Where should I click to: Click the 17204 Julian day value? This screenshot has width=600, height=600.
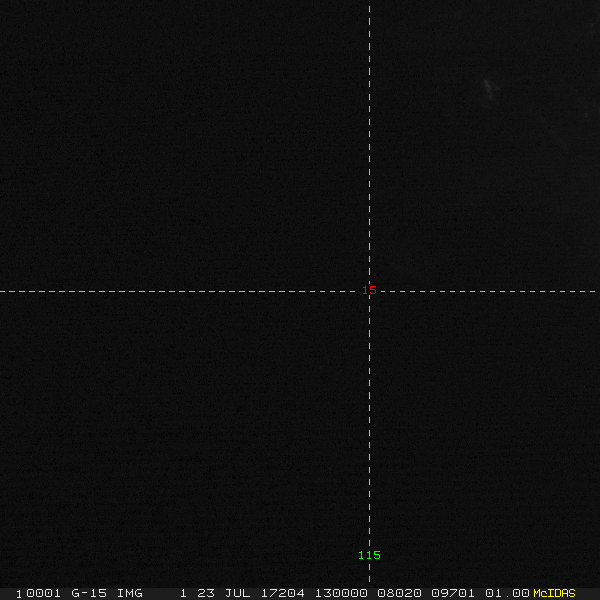(x=284, y=593)
